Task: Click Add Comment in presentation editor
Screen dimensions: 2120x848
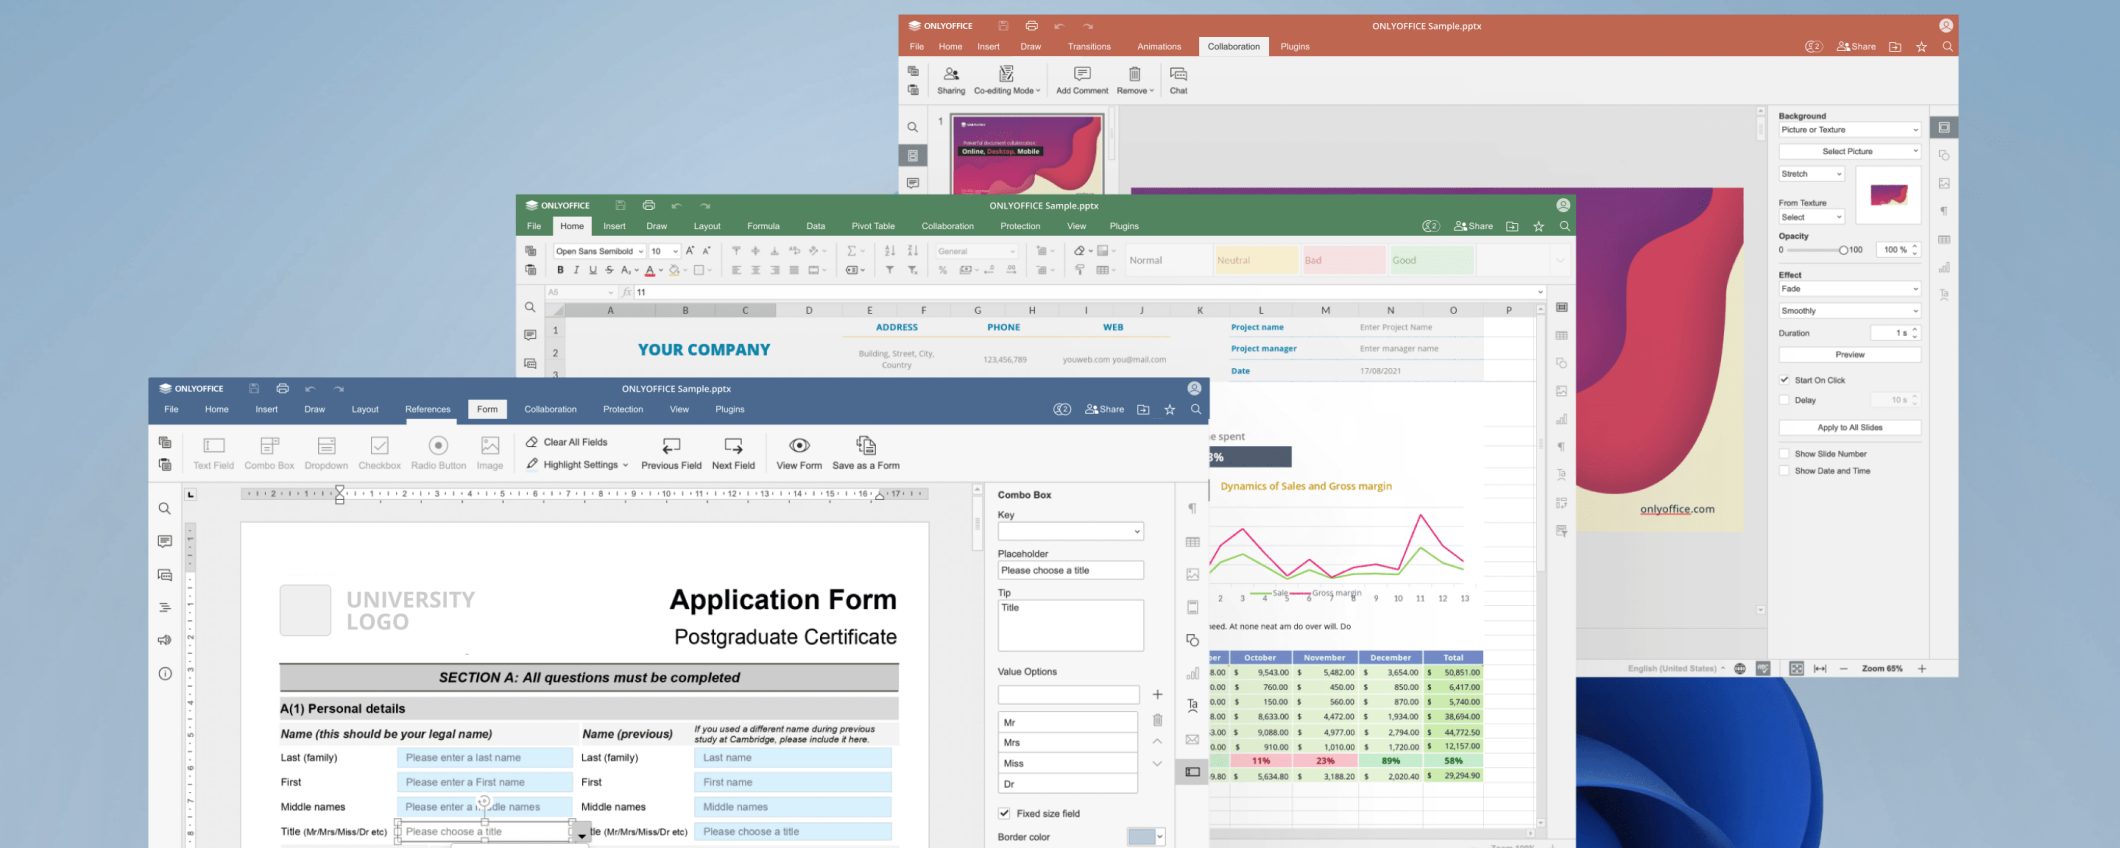Action: click(1082, 80)
